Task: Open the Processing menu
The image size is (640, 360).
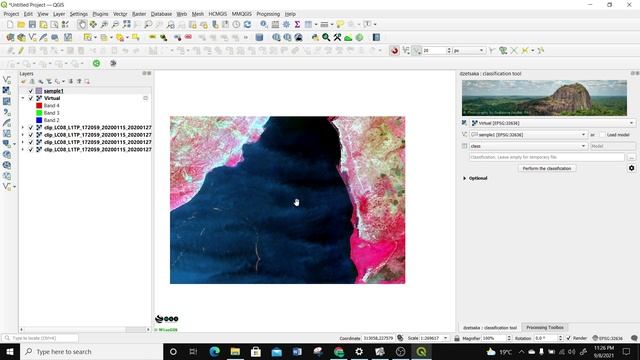Action: [x=268, y=14]
